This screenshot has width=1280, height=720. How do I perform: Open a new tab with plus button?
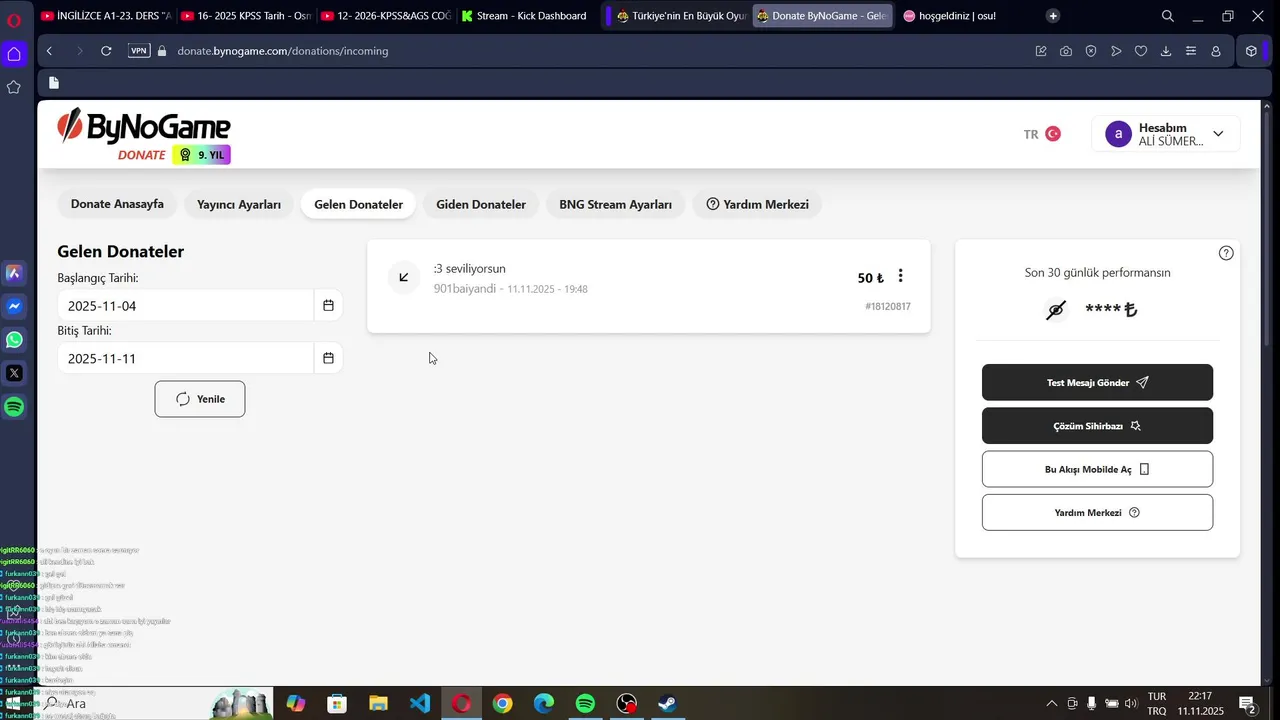coord(1053,16)
